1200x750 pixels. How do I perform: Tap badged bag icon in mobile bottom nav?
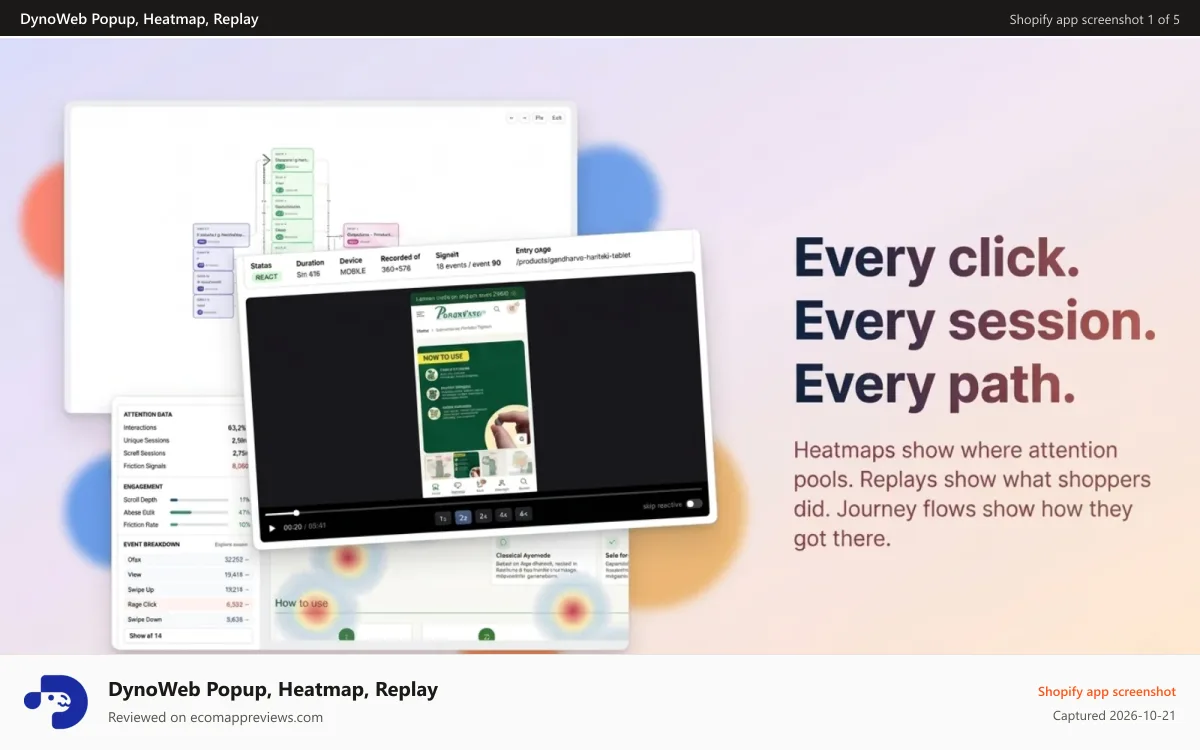click(480, 483)
